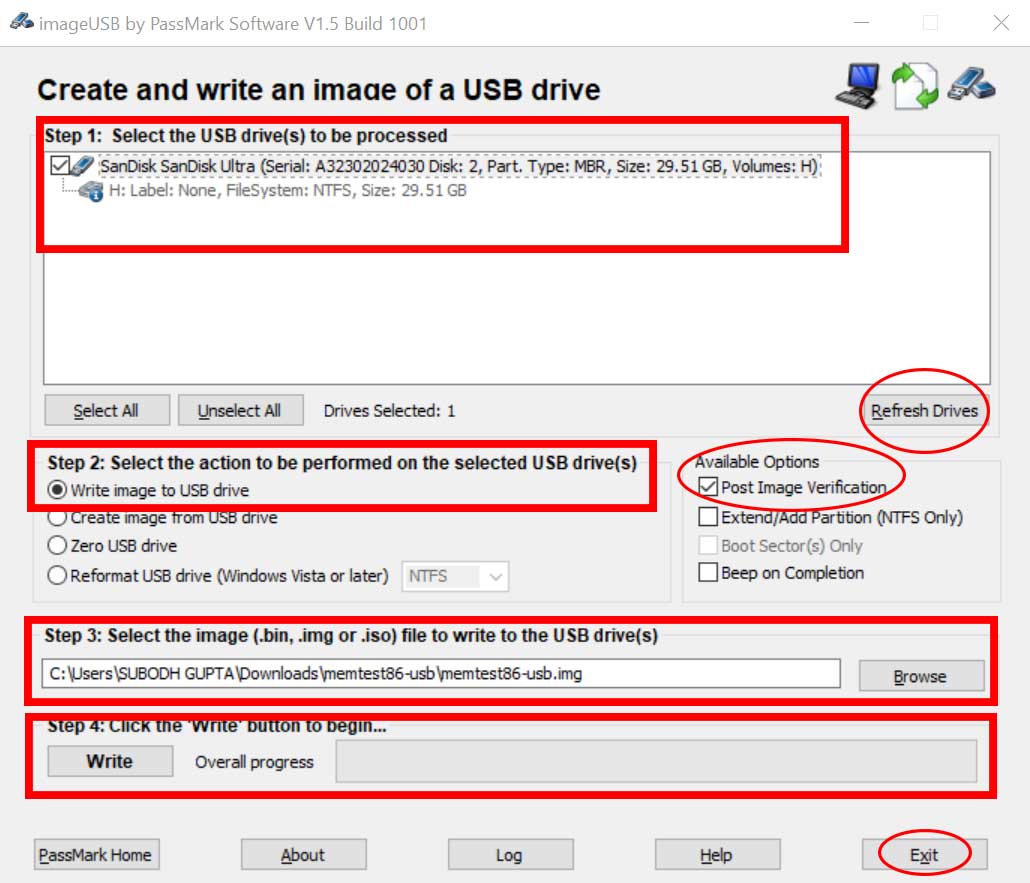Screen dimensions: 1030x883
Task: Select Zero USB drive option
Action: click(x=57, y=545)
